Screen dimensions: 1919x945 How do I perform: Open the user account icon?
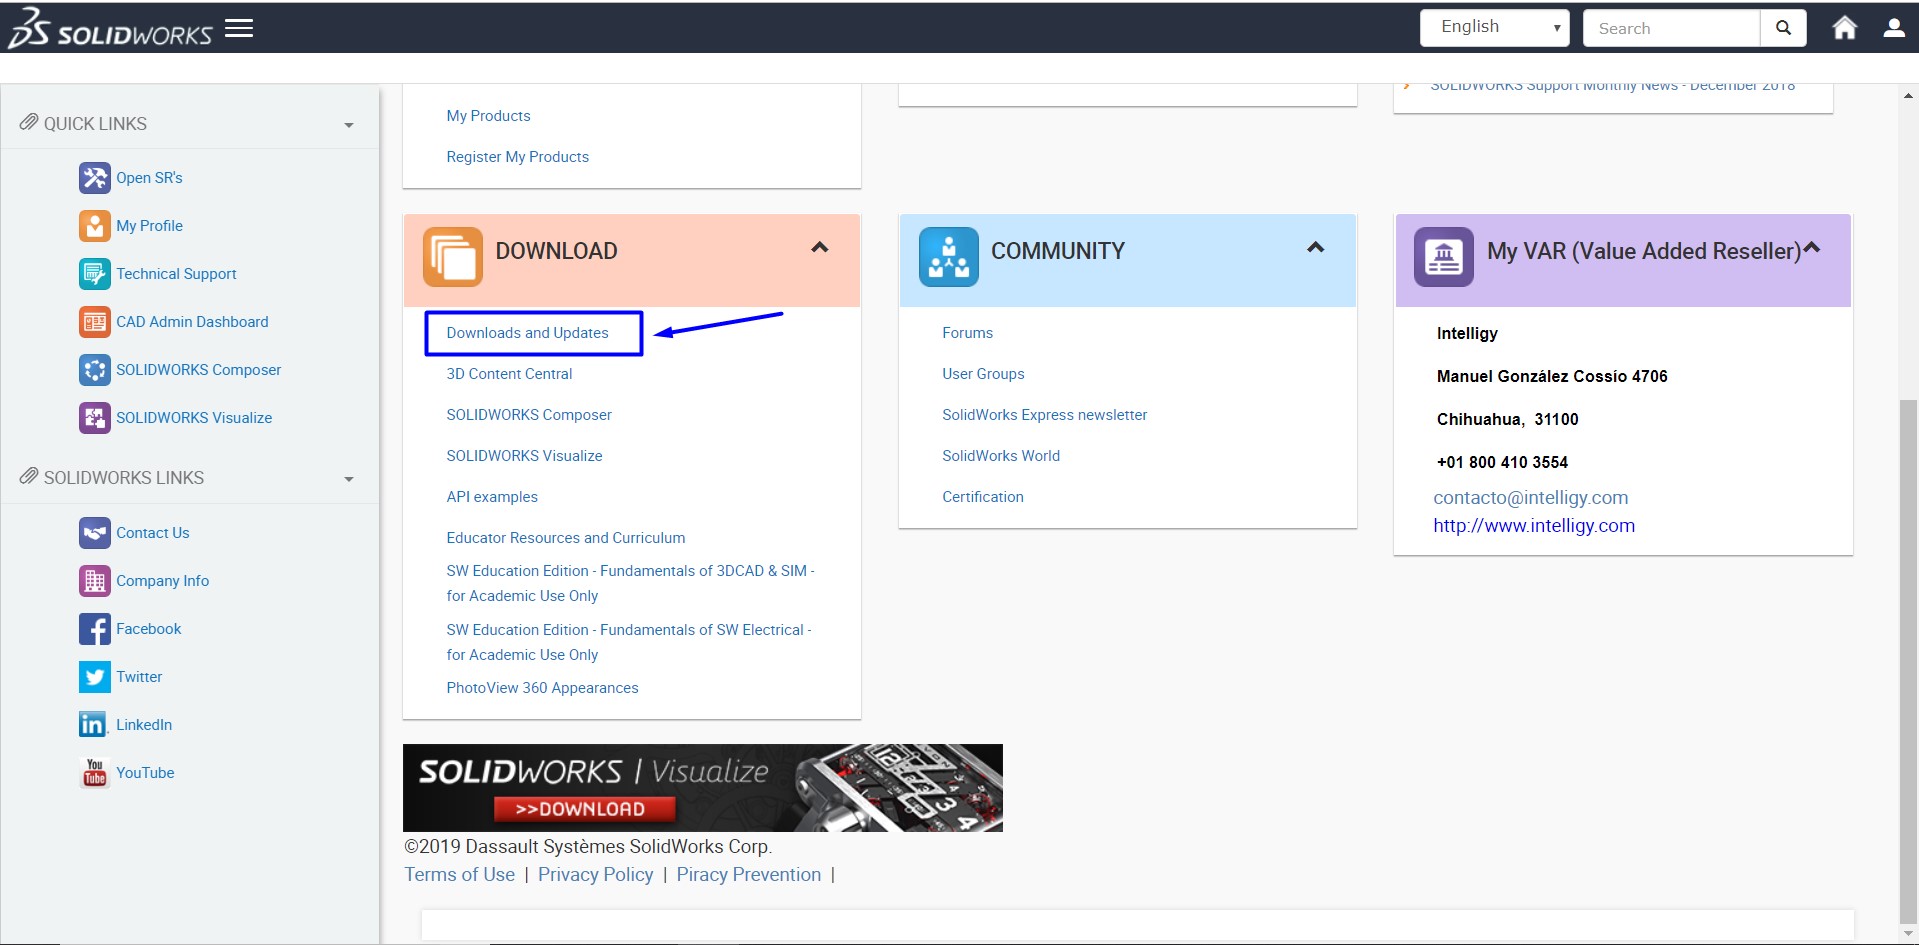point(1894,27)
